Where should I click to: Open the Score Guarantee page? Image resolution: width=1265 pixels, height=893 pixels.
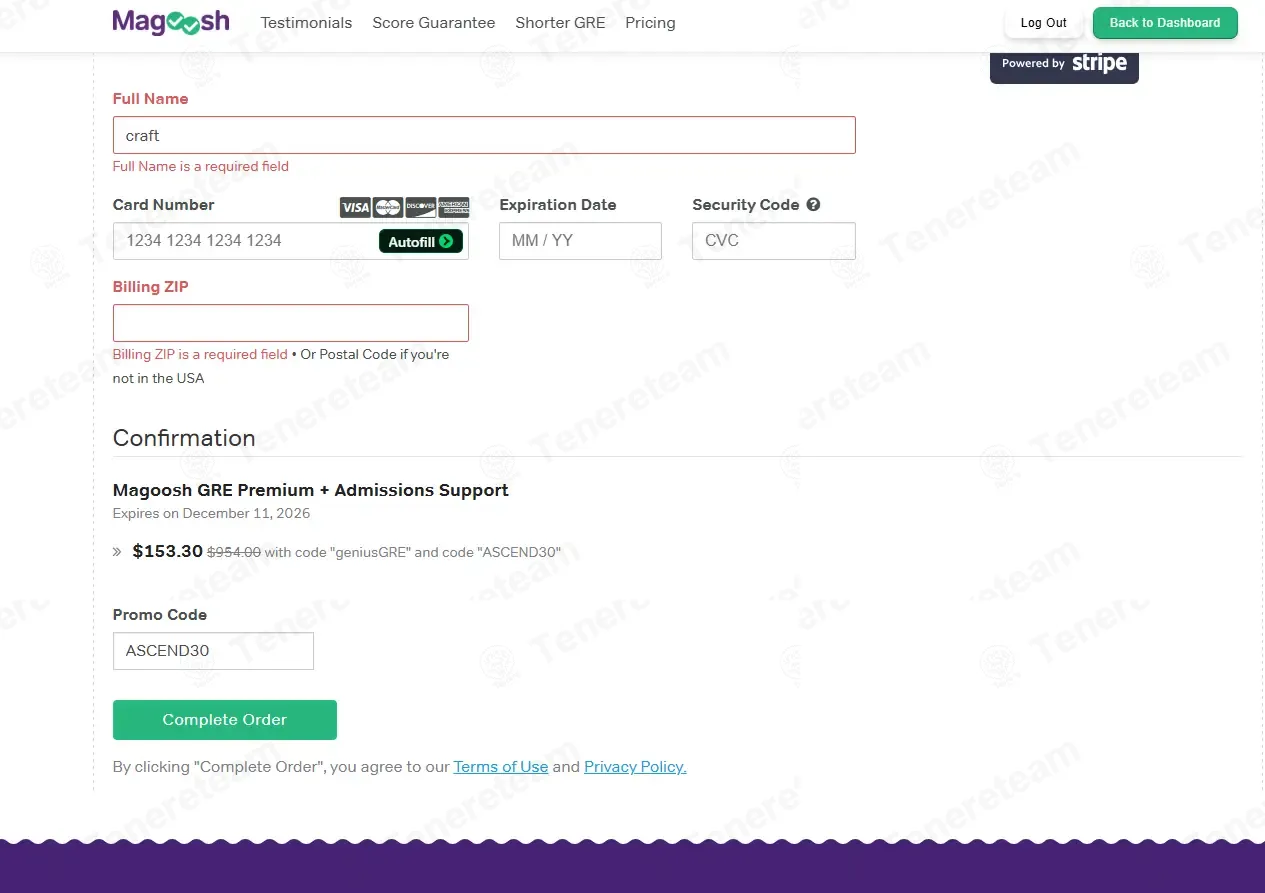(x=434, y=23)
